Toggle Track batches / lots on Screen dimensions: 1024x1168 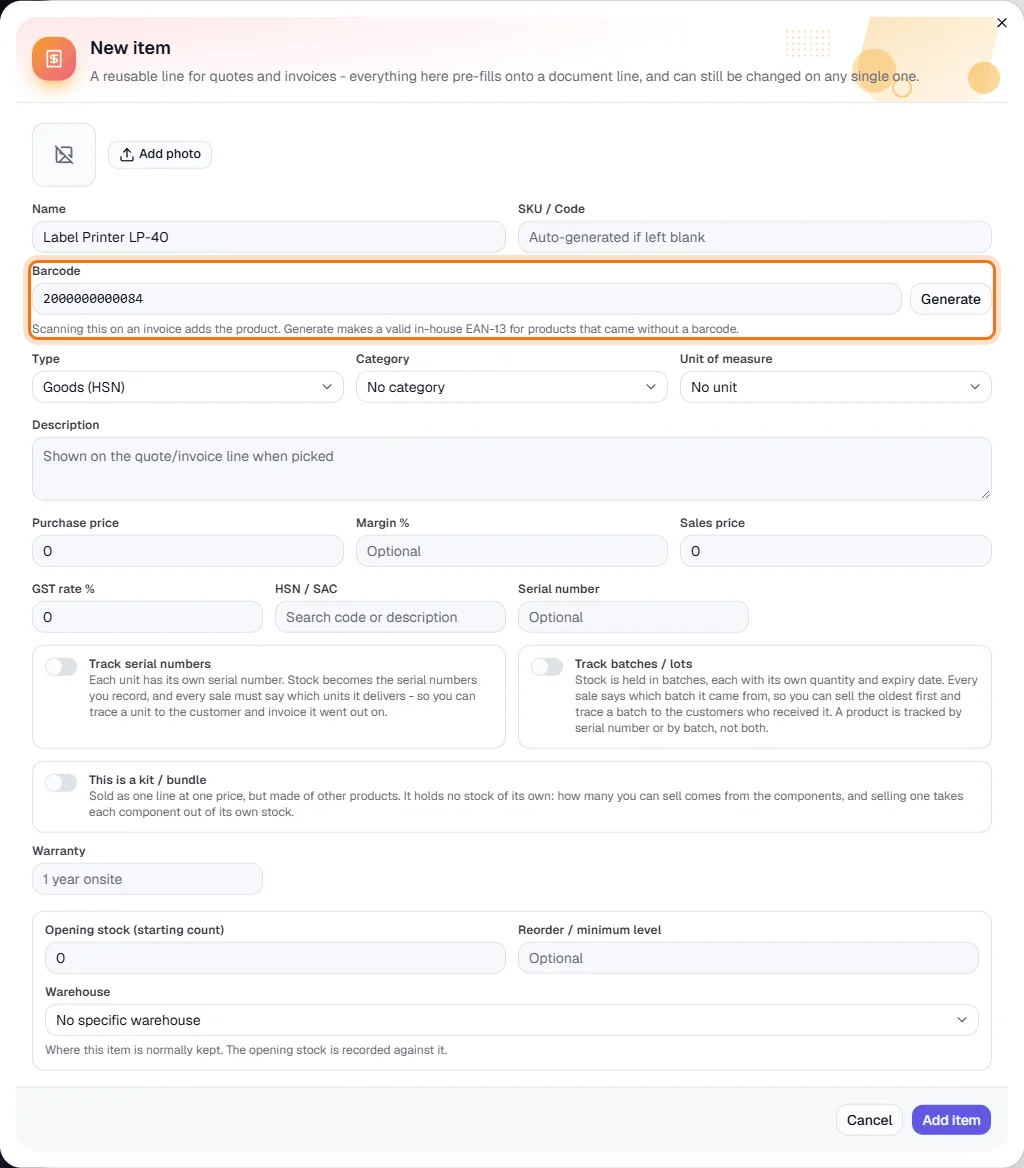tap(547, 666)
